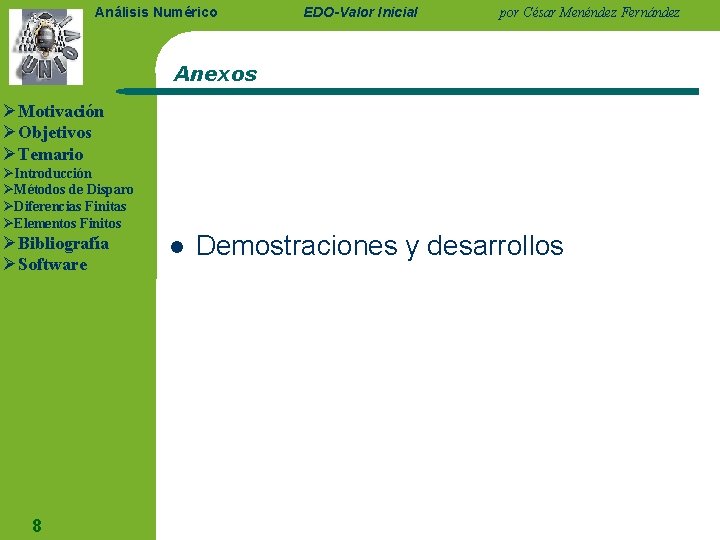Click the Análisis Numérico header text

(x=156, y=12)
